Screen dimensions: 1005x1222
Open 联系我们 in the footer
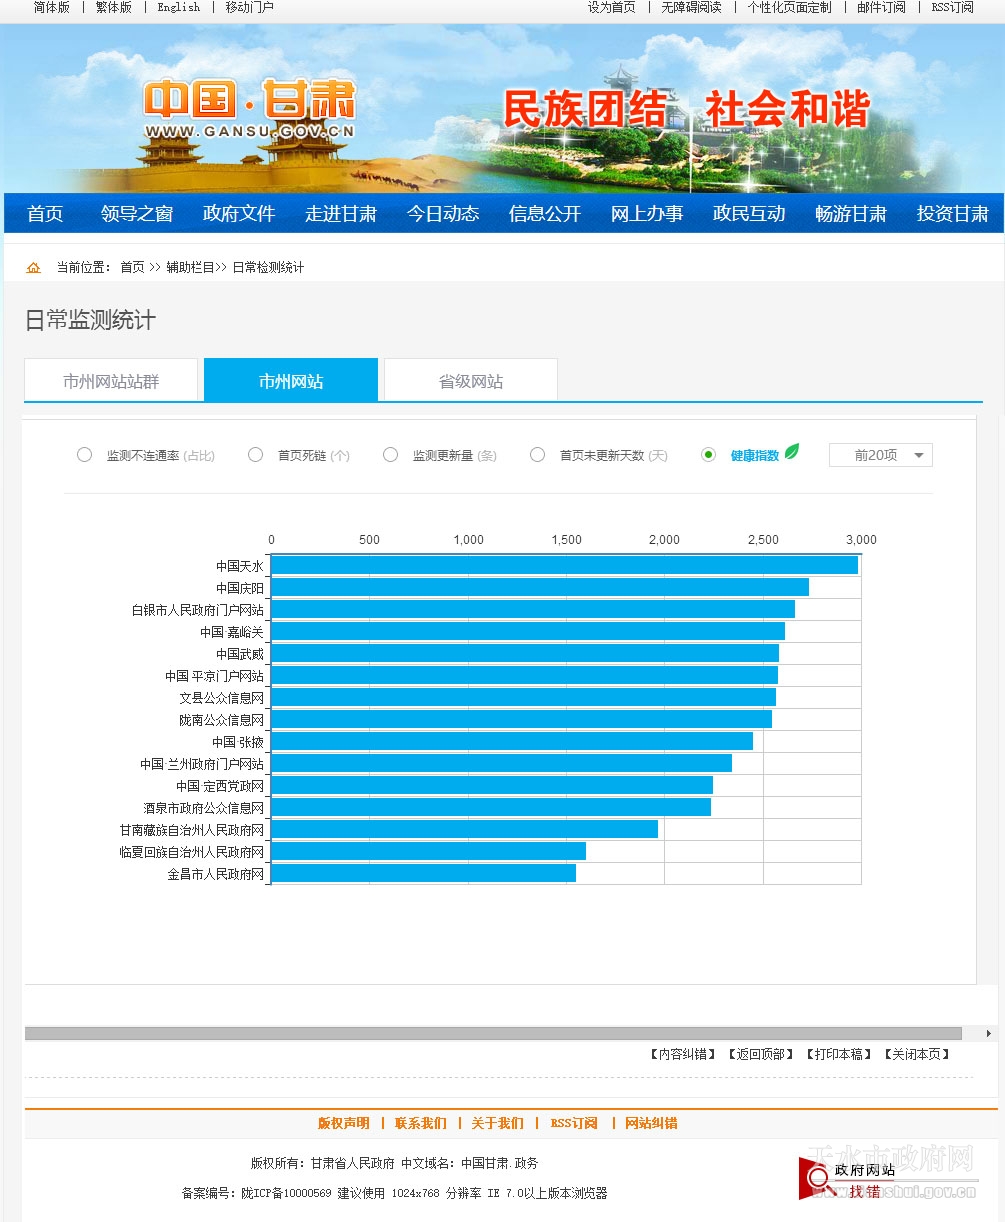click(x=421, y=1124)
